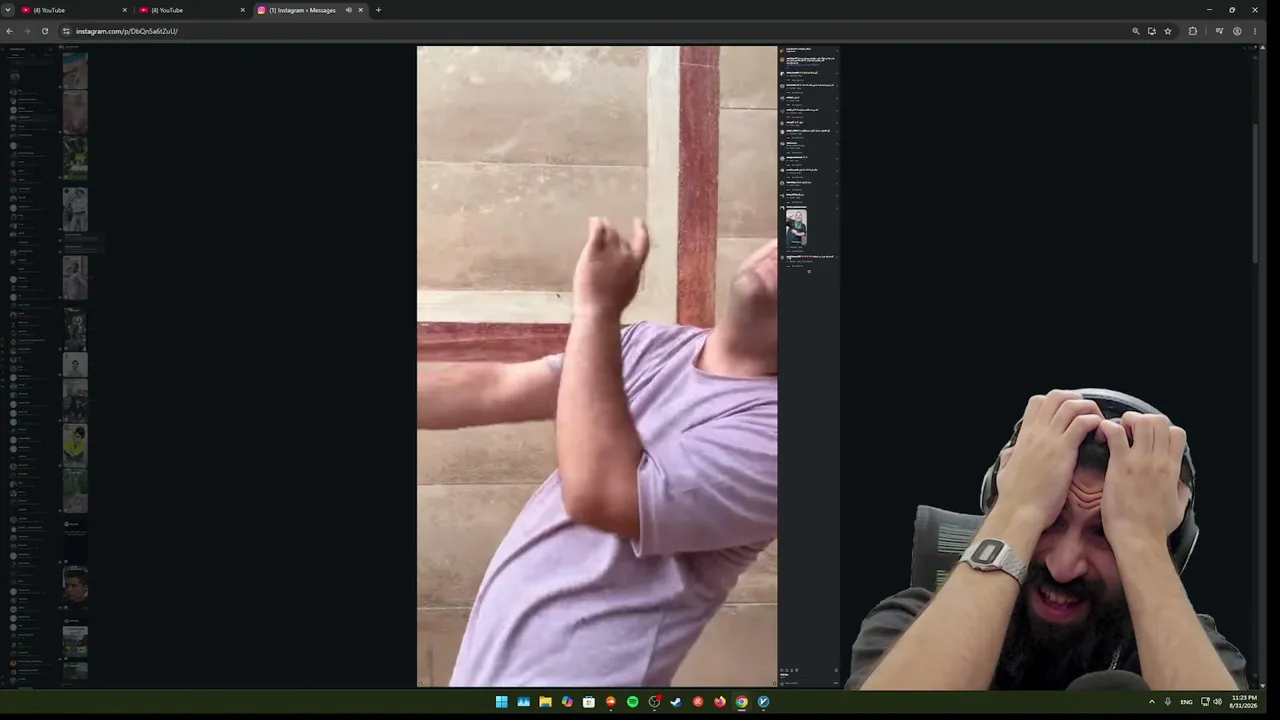Close the Instagram Messages tab

point(361,10)
